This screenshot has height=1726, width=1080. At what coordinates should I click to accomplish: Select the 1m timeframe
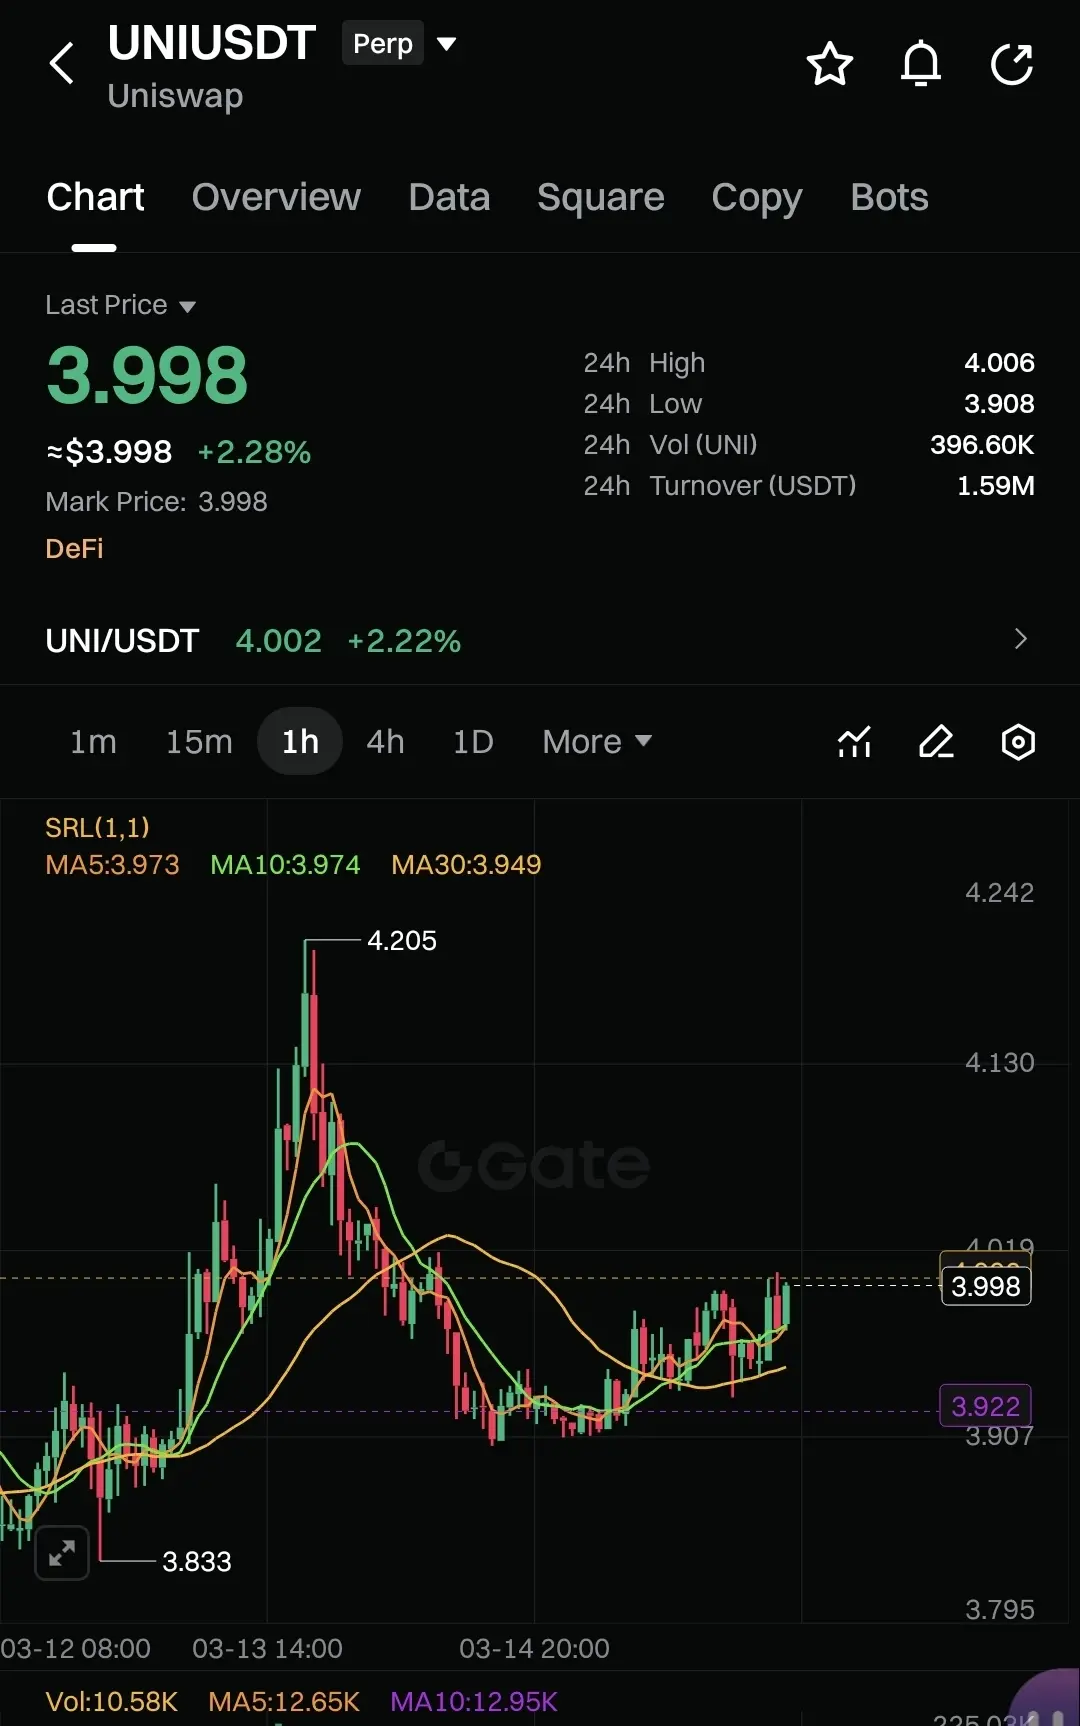(93, 742)
